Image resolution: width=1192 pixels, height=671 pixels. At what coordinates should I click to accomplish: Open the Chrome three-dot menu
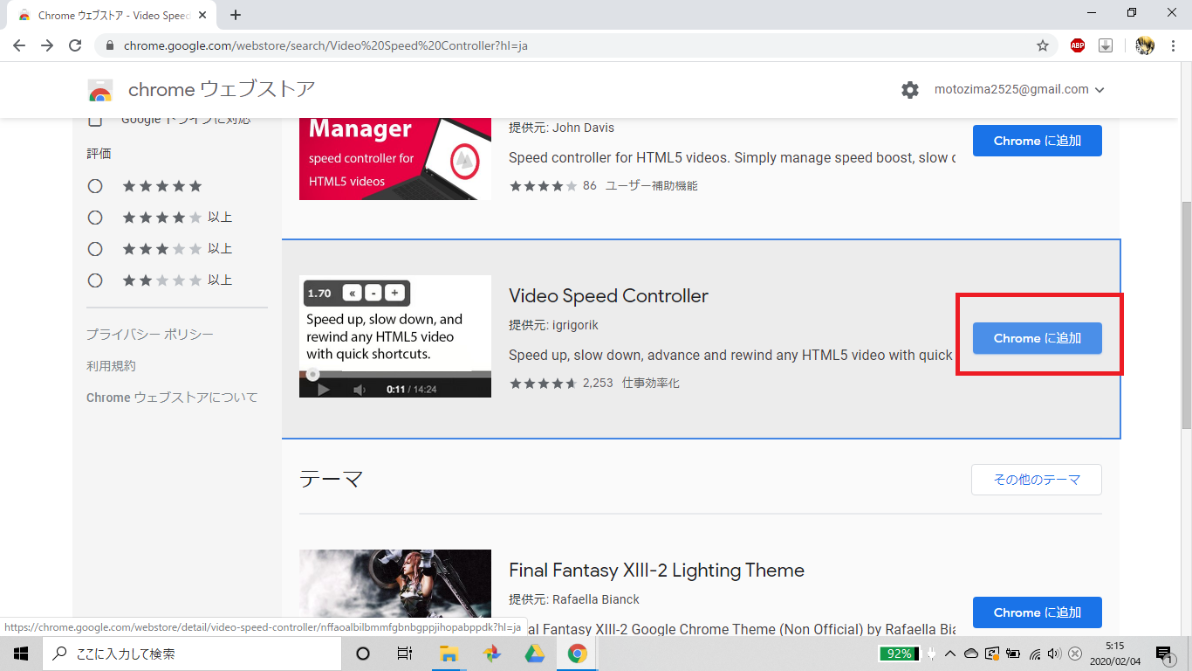coord(1173,46)
